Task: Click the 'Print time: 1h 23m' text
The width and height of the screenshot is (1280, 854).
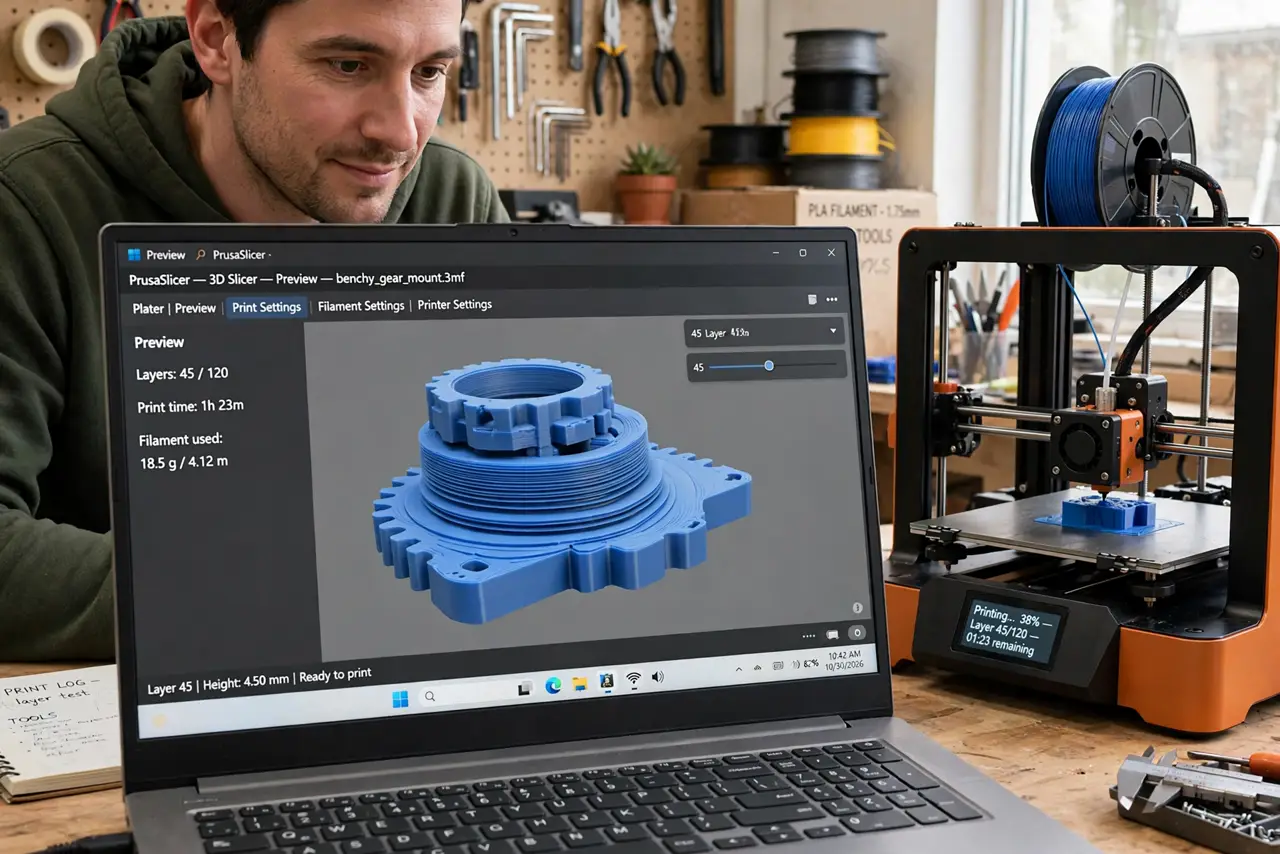Action: click(191, 407)
